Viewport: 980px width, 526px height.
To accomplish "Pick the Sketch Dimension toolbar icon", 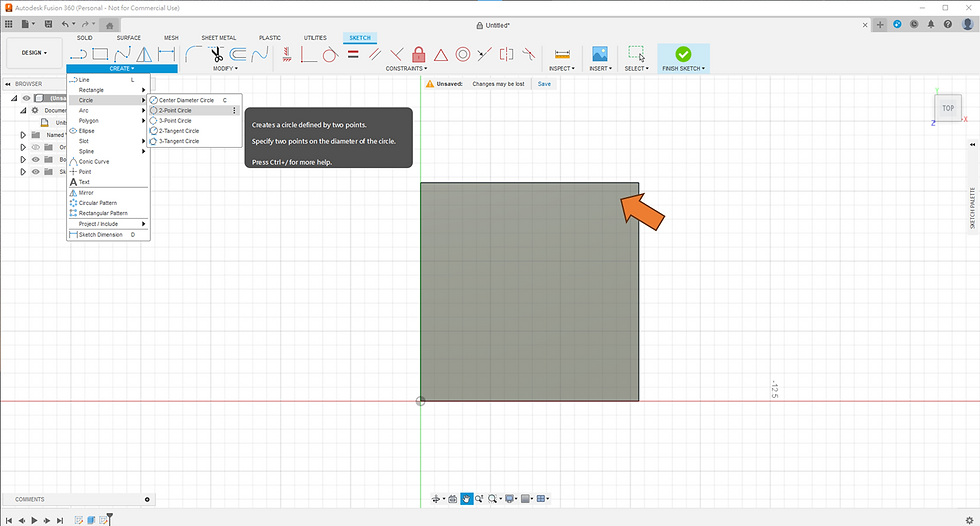I will (x=166, y=54).
